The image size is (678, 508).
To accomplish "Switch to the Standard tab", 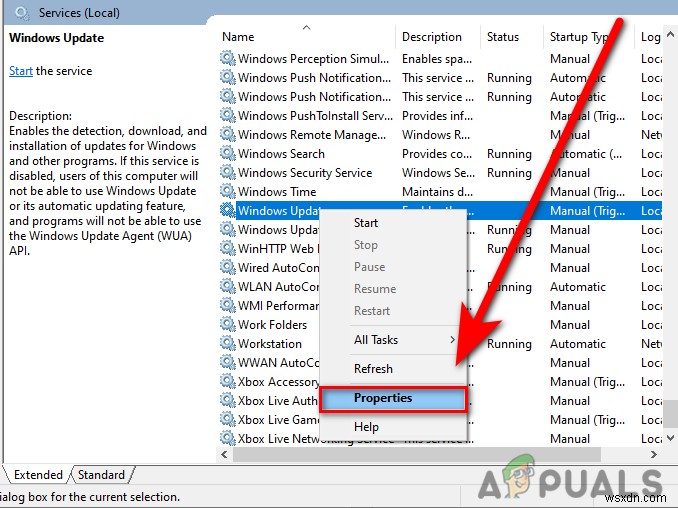I will 101,475.
